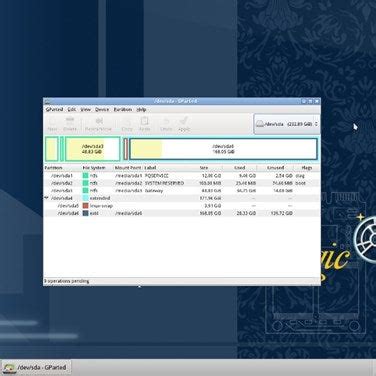376x376 pixels.
Task: Click the Flags column header
Action: [307, 168]
